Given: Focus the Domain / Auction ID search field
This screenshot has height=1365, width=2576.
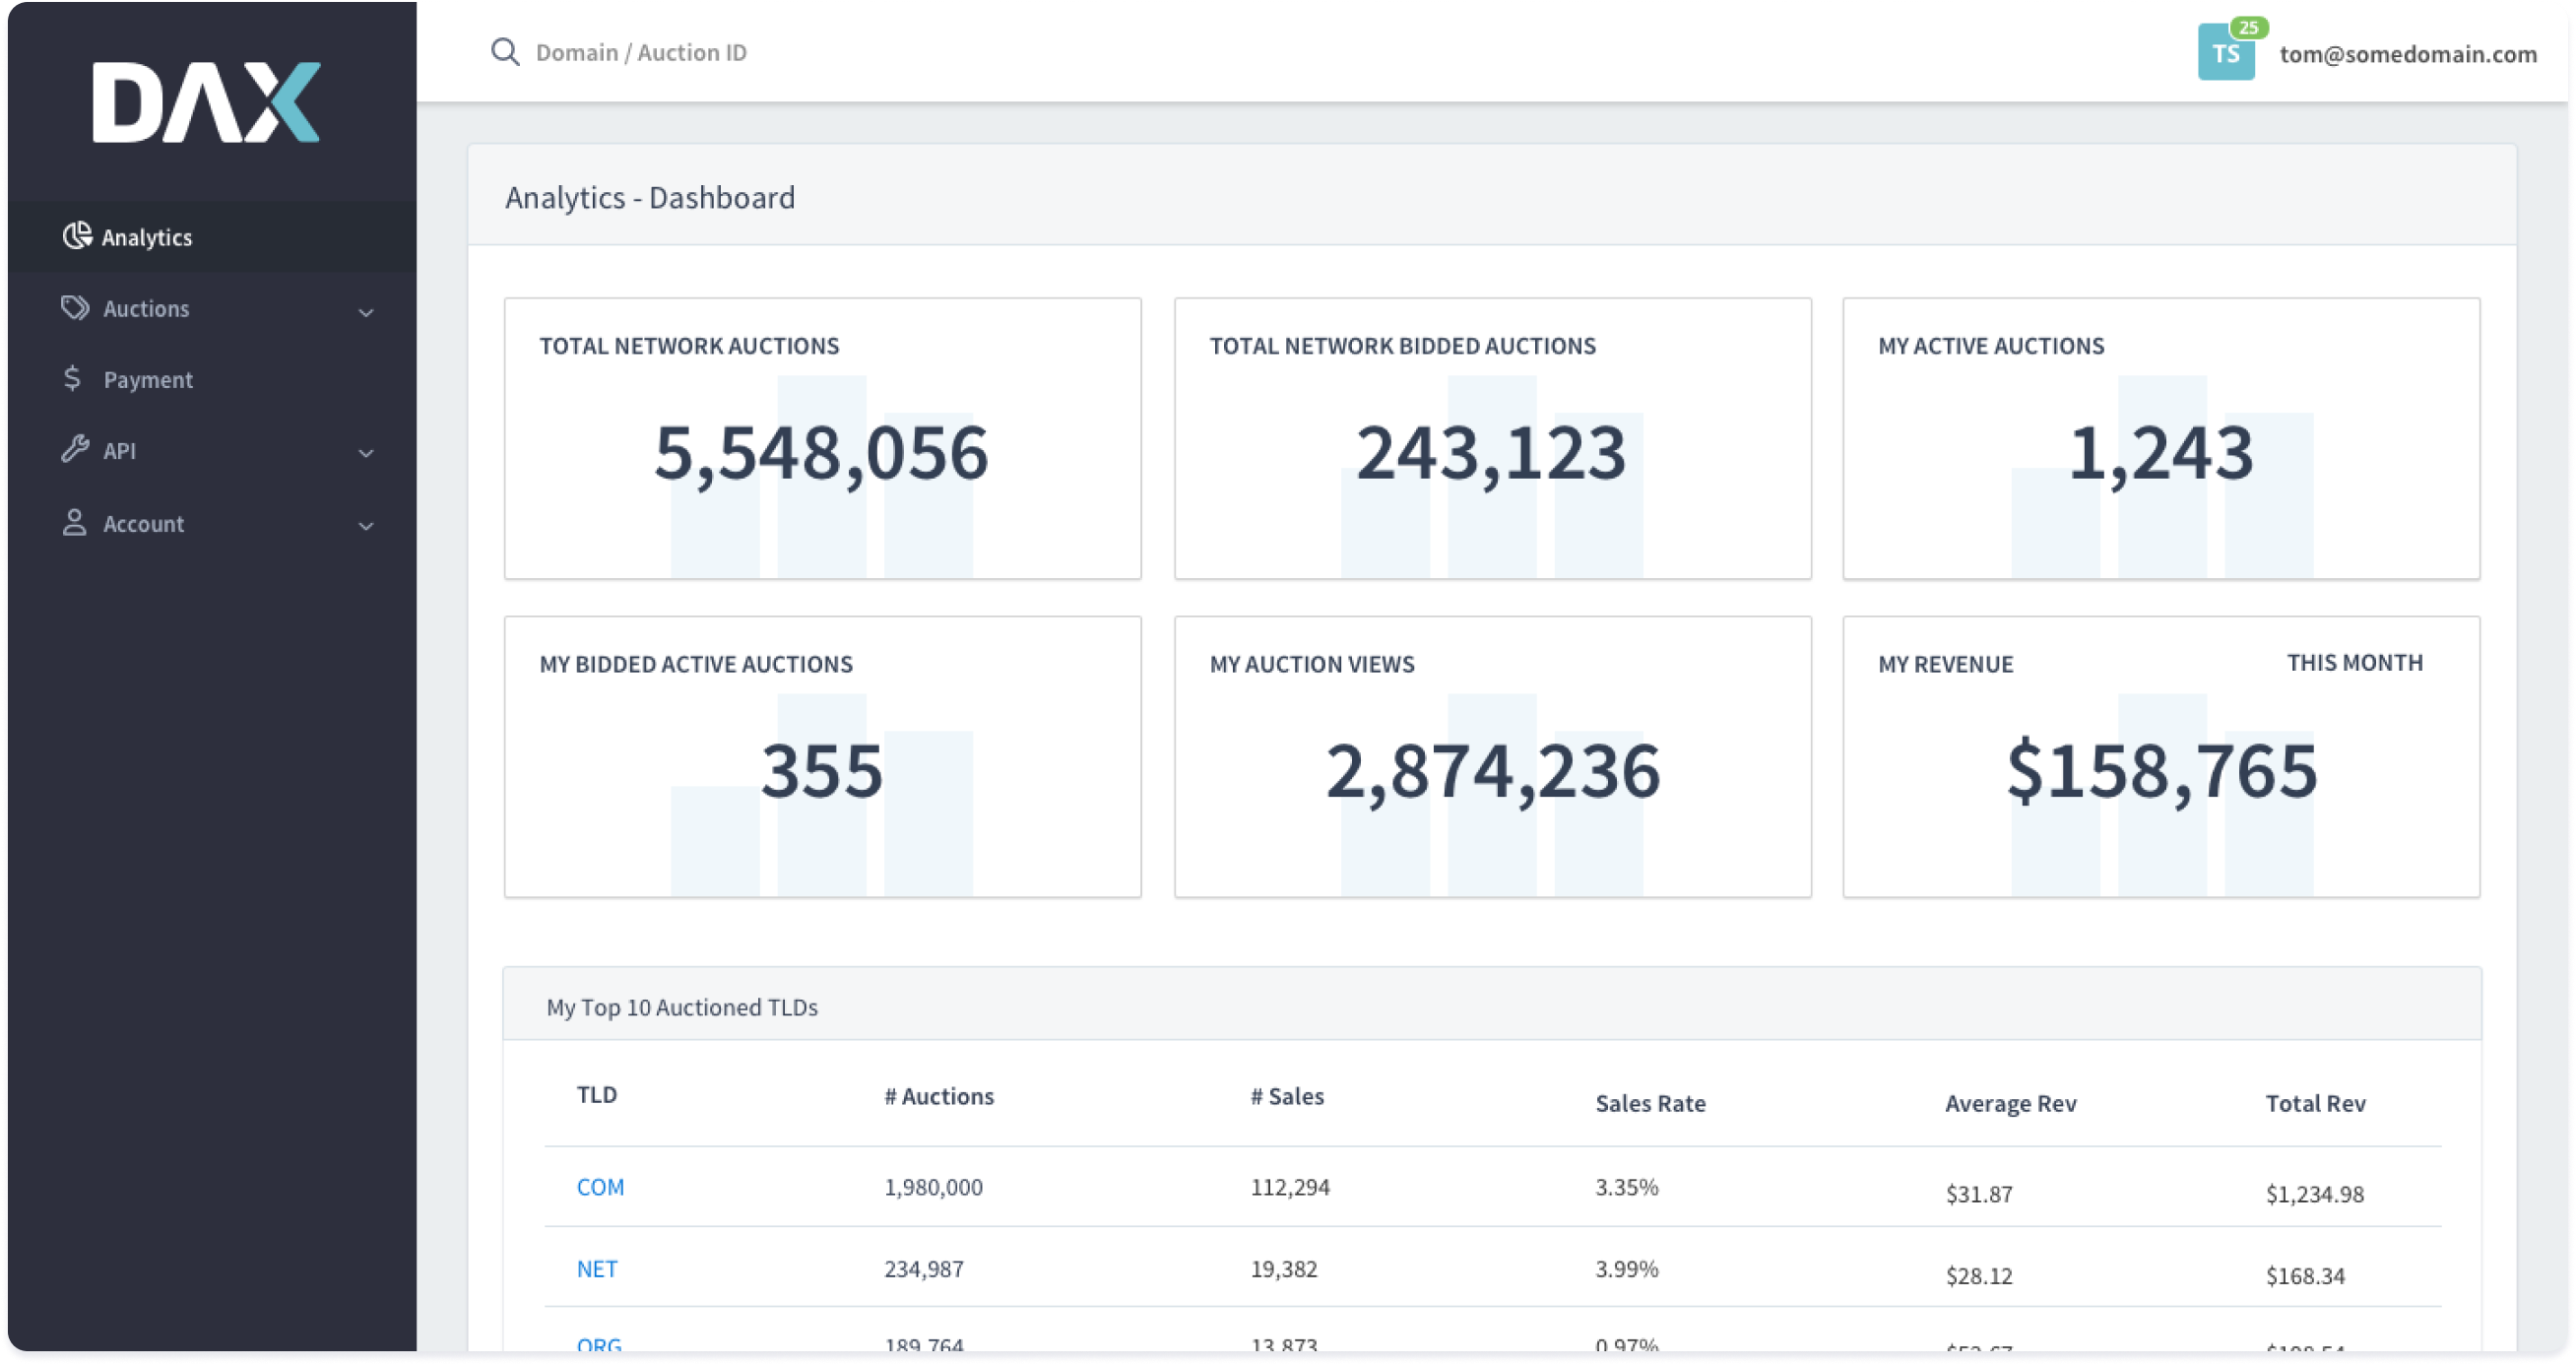Looking at the screenshot, I should [642, 52].
